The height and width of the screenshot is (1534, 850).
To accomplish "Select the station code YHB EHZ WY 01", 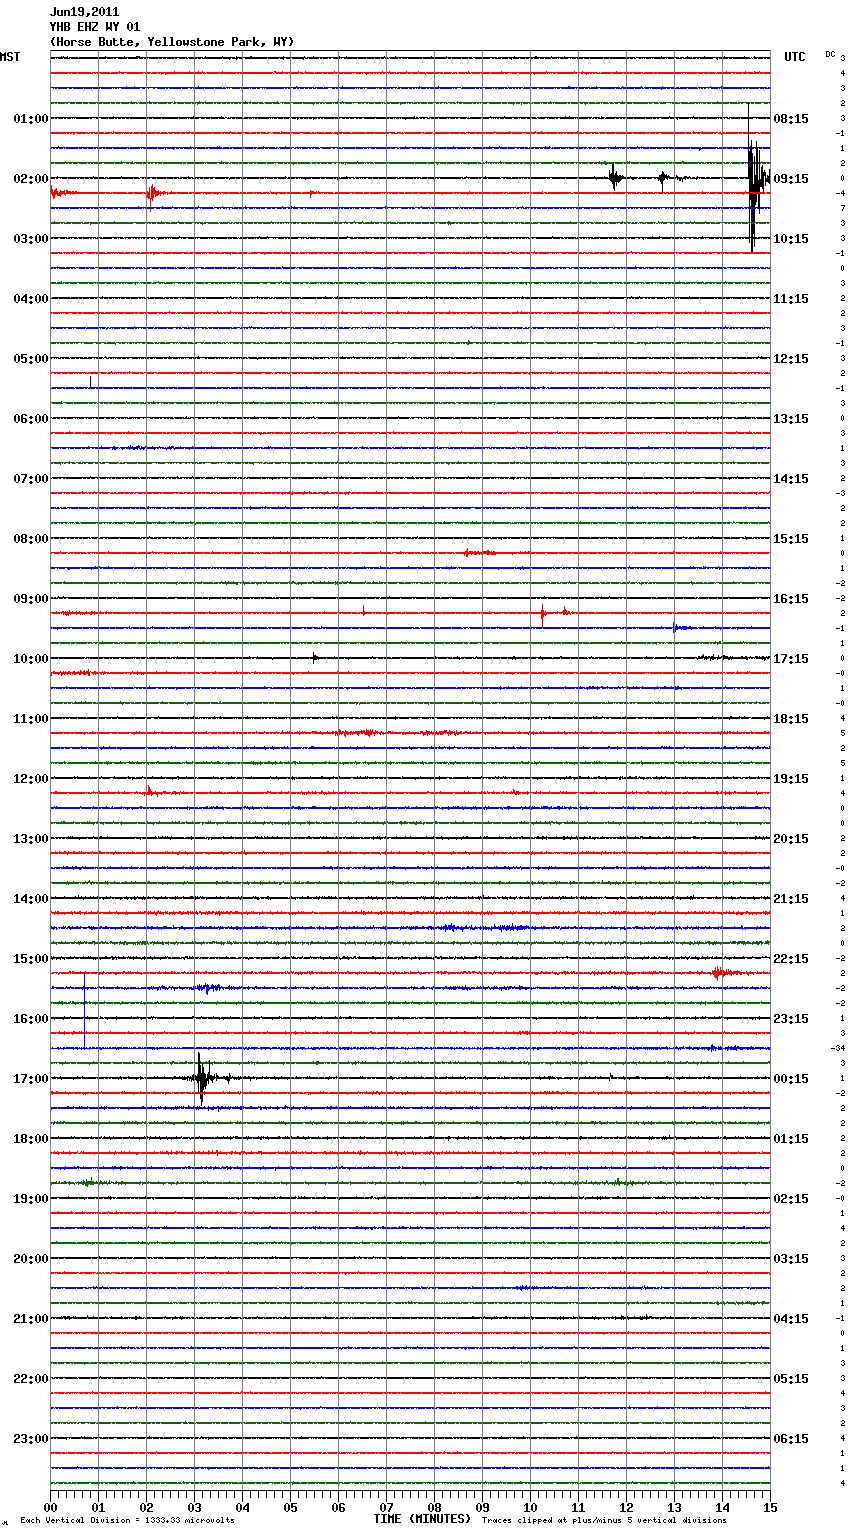I will [x=95, y=27].
